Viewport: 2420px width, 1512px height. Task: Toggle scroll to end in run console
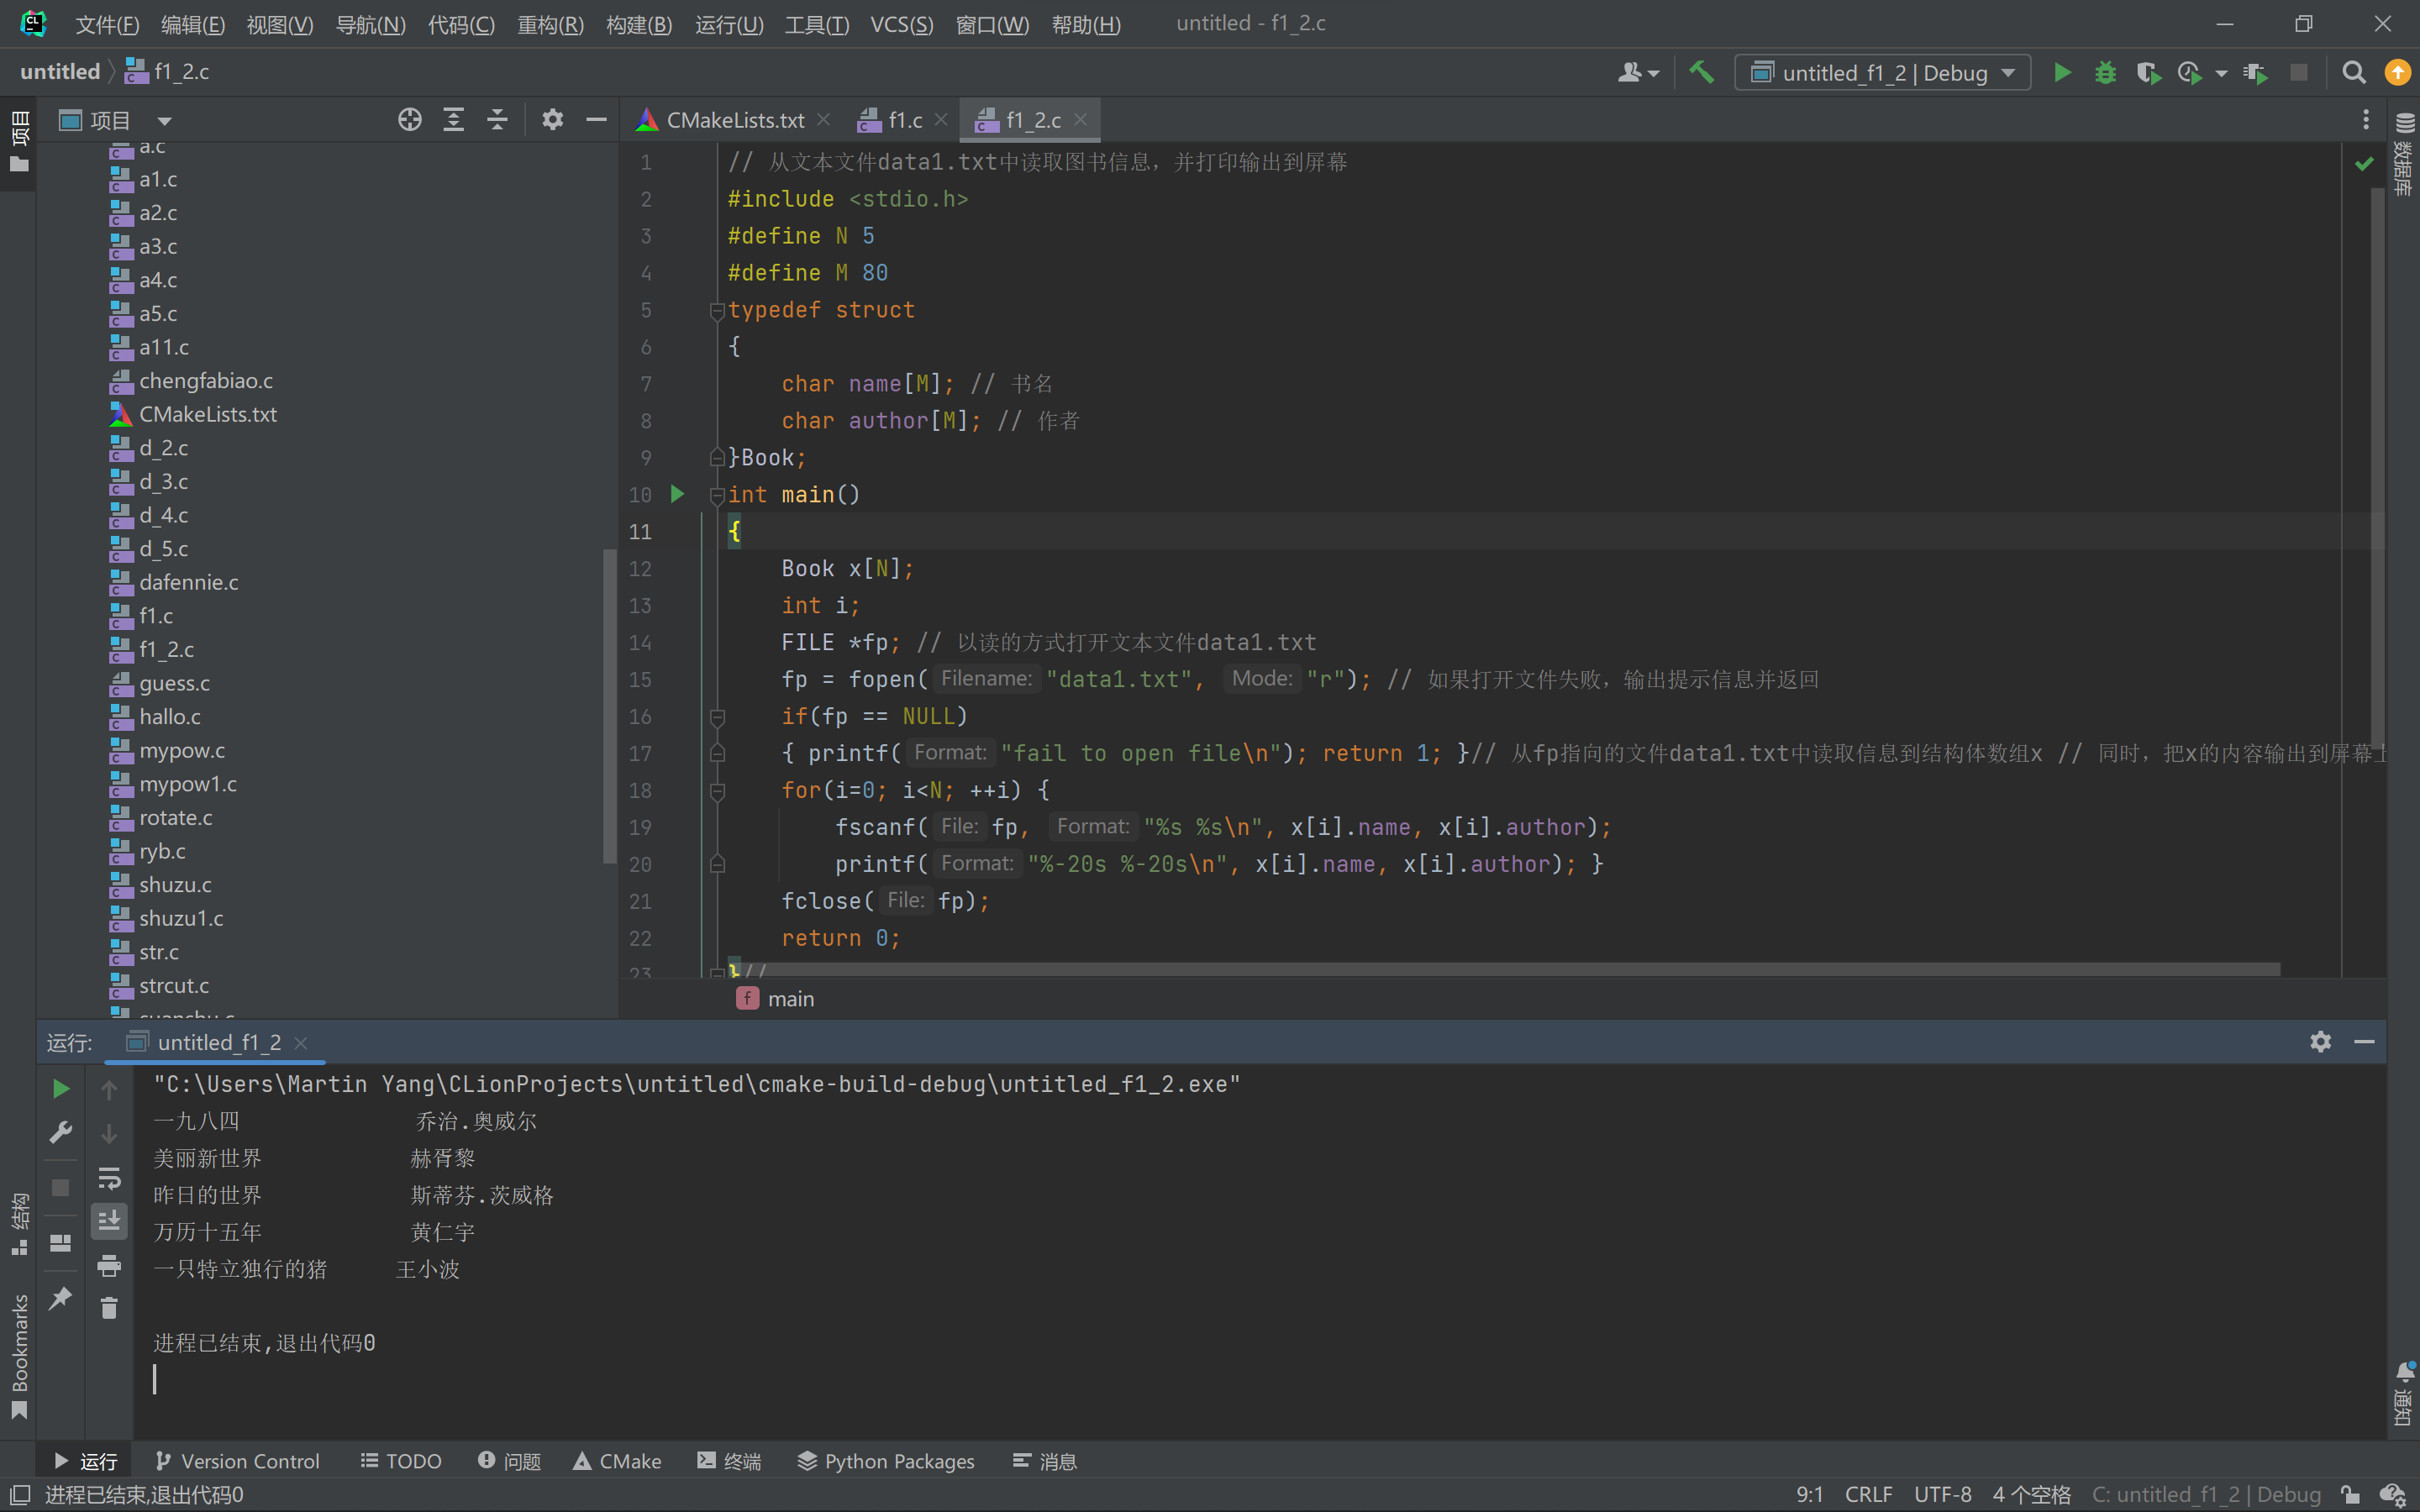109,1221
